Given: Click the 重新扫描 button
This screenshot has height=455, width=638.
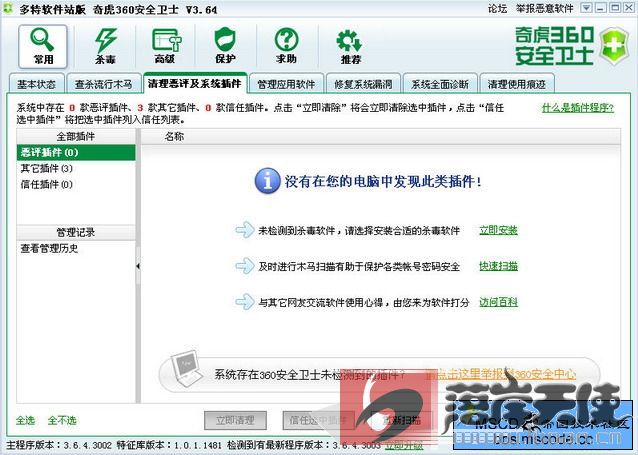Looking at the screenshot, I should (x=400, y=420).
